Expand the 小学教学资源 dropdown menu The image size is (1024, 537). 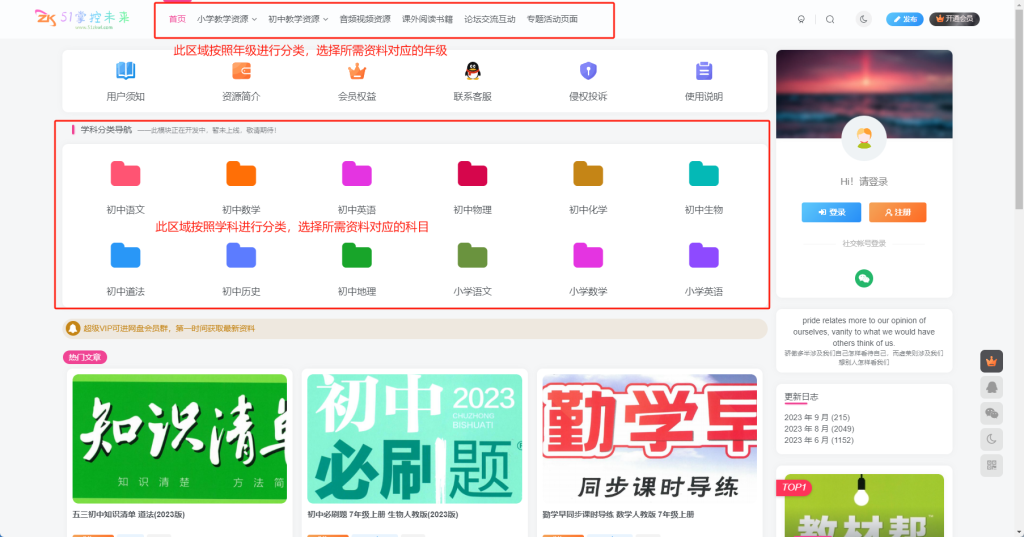(227, 19)
